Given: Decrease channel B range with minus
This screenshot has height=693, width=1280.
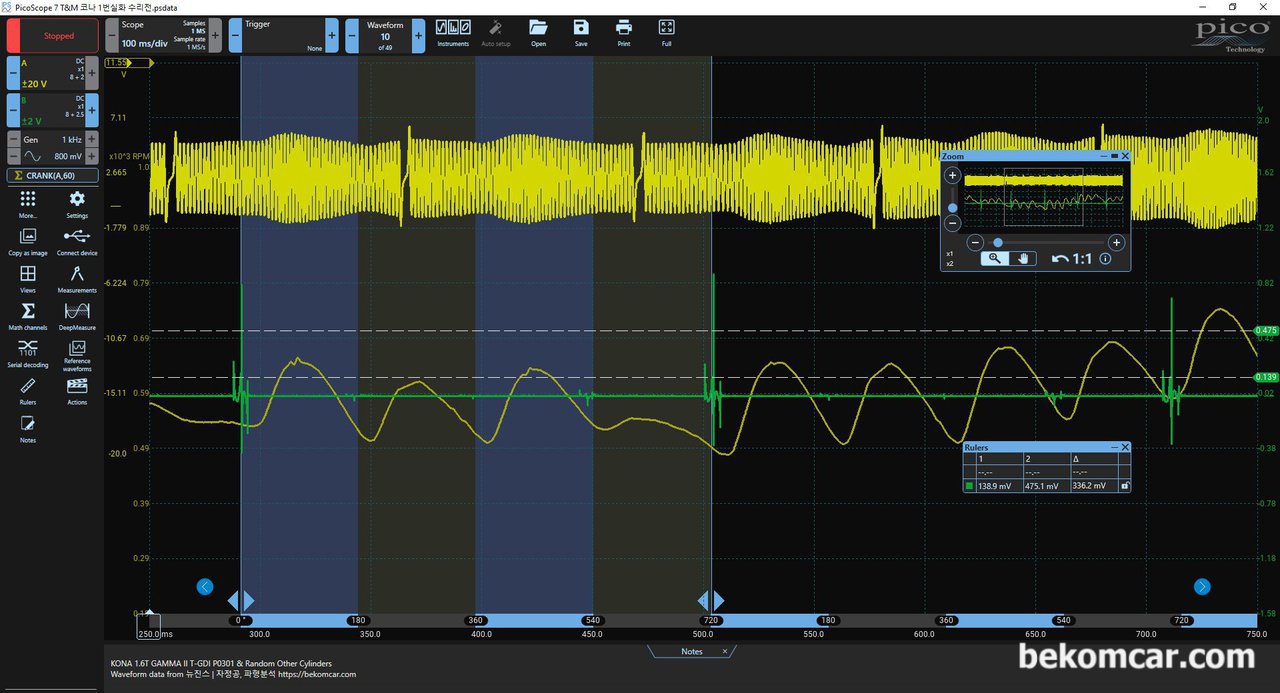Looking at the screenshot, I should (x=12, y=110).
